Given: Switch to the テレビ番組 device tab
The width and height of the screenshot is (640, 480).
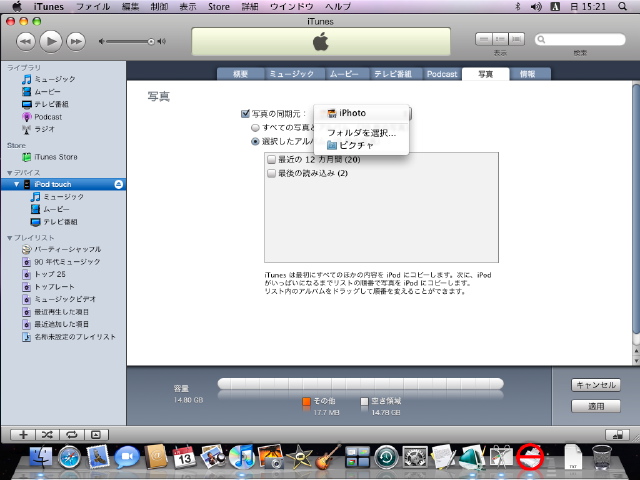Looking at the screenshot, I should tap(396, 74).
